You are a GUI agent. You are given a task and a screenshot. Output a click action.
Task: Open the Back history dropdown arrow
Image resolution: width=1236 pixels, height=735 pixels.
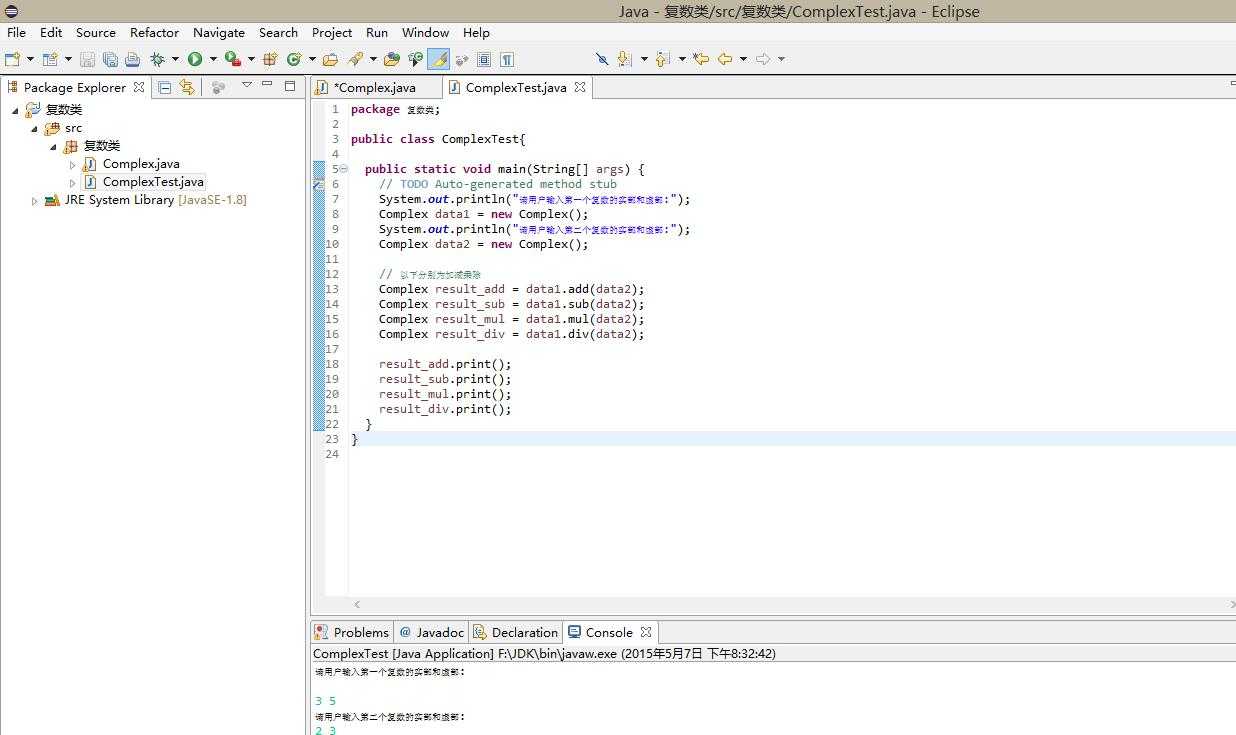pos(743,59)
